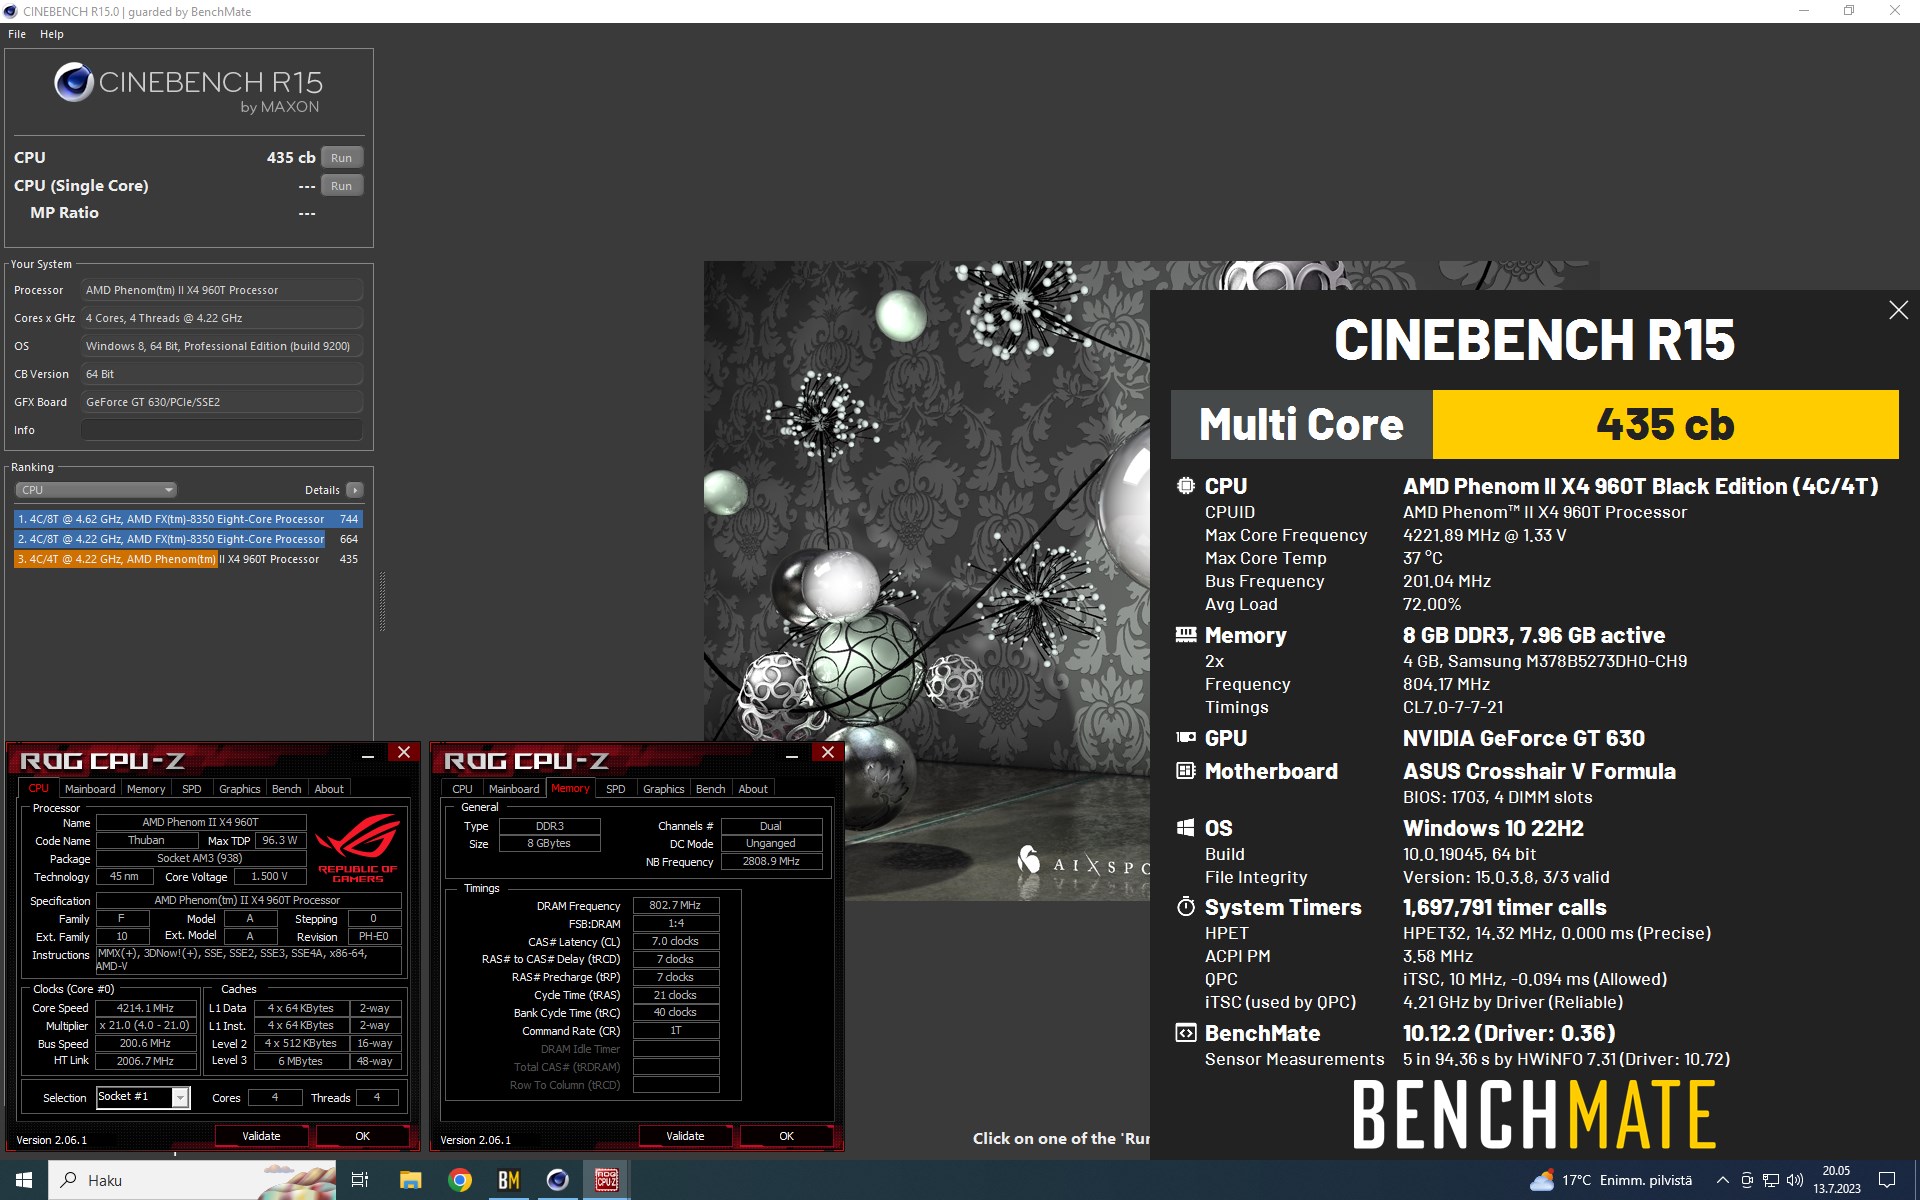Click the BenchMate section icon

point(1185,1033)
